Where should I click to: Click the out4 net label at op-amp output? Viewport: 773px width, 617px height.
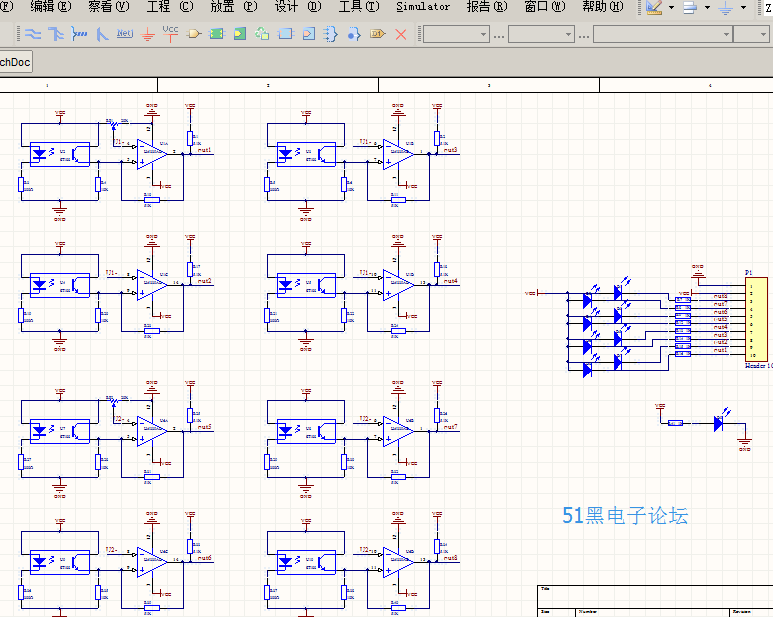pyautogui.click(x=451, y=281)
